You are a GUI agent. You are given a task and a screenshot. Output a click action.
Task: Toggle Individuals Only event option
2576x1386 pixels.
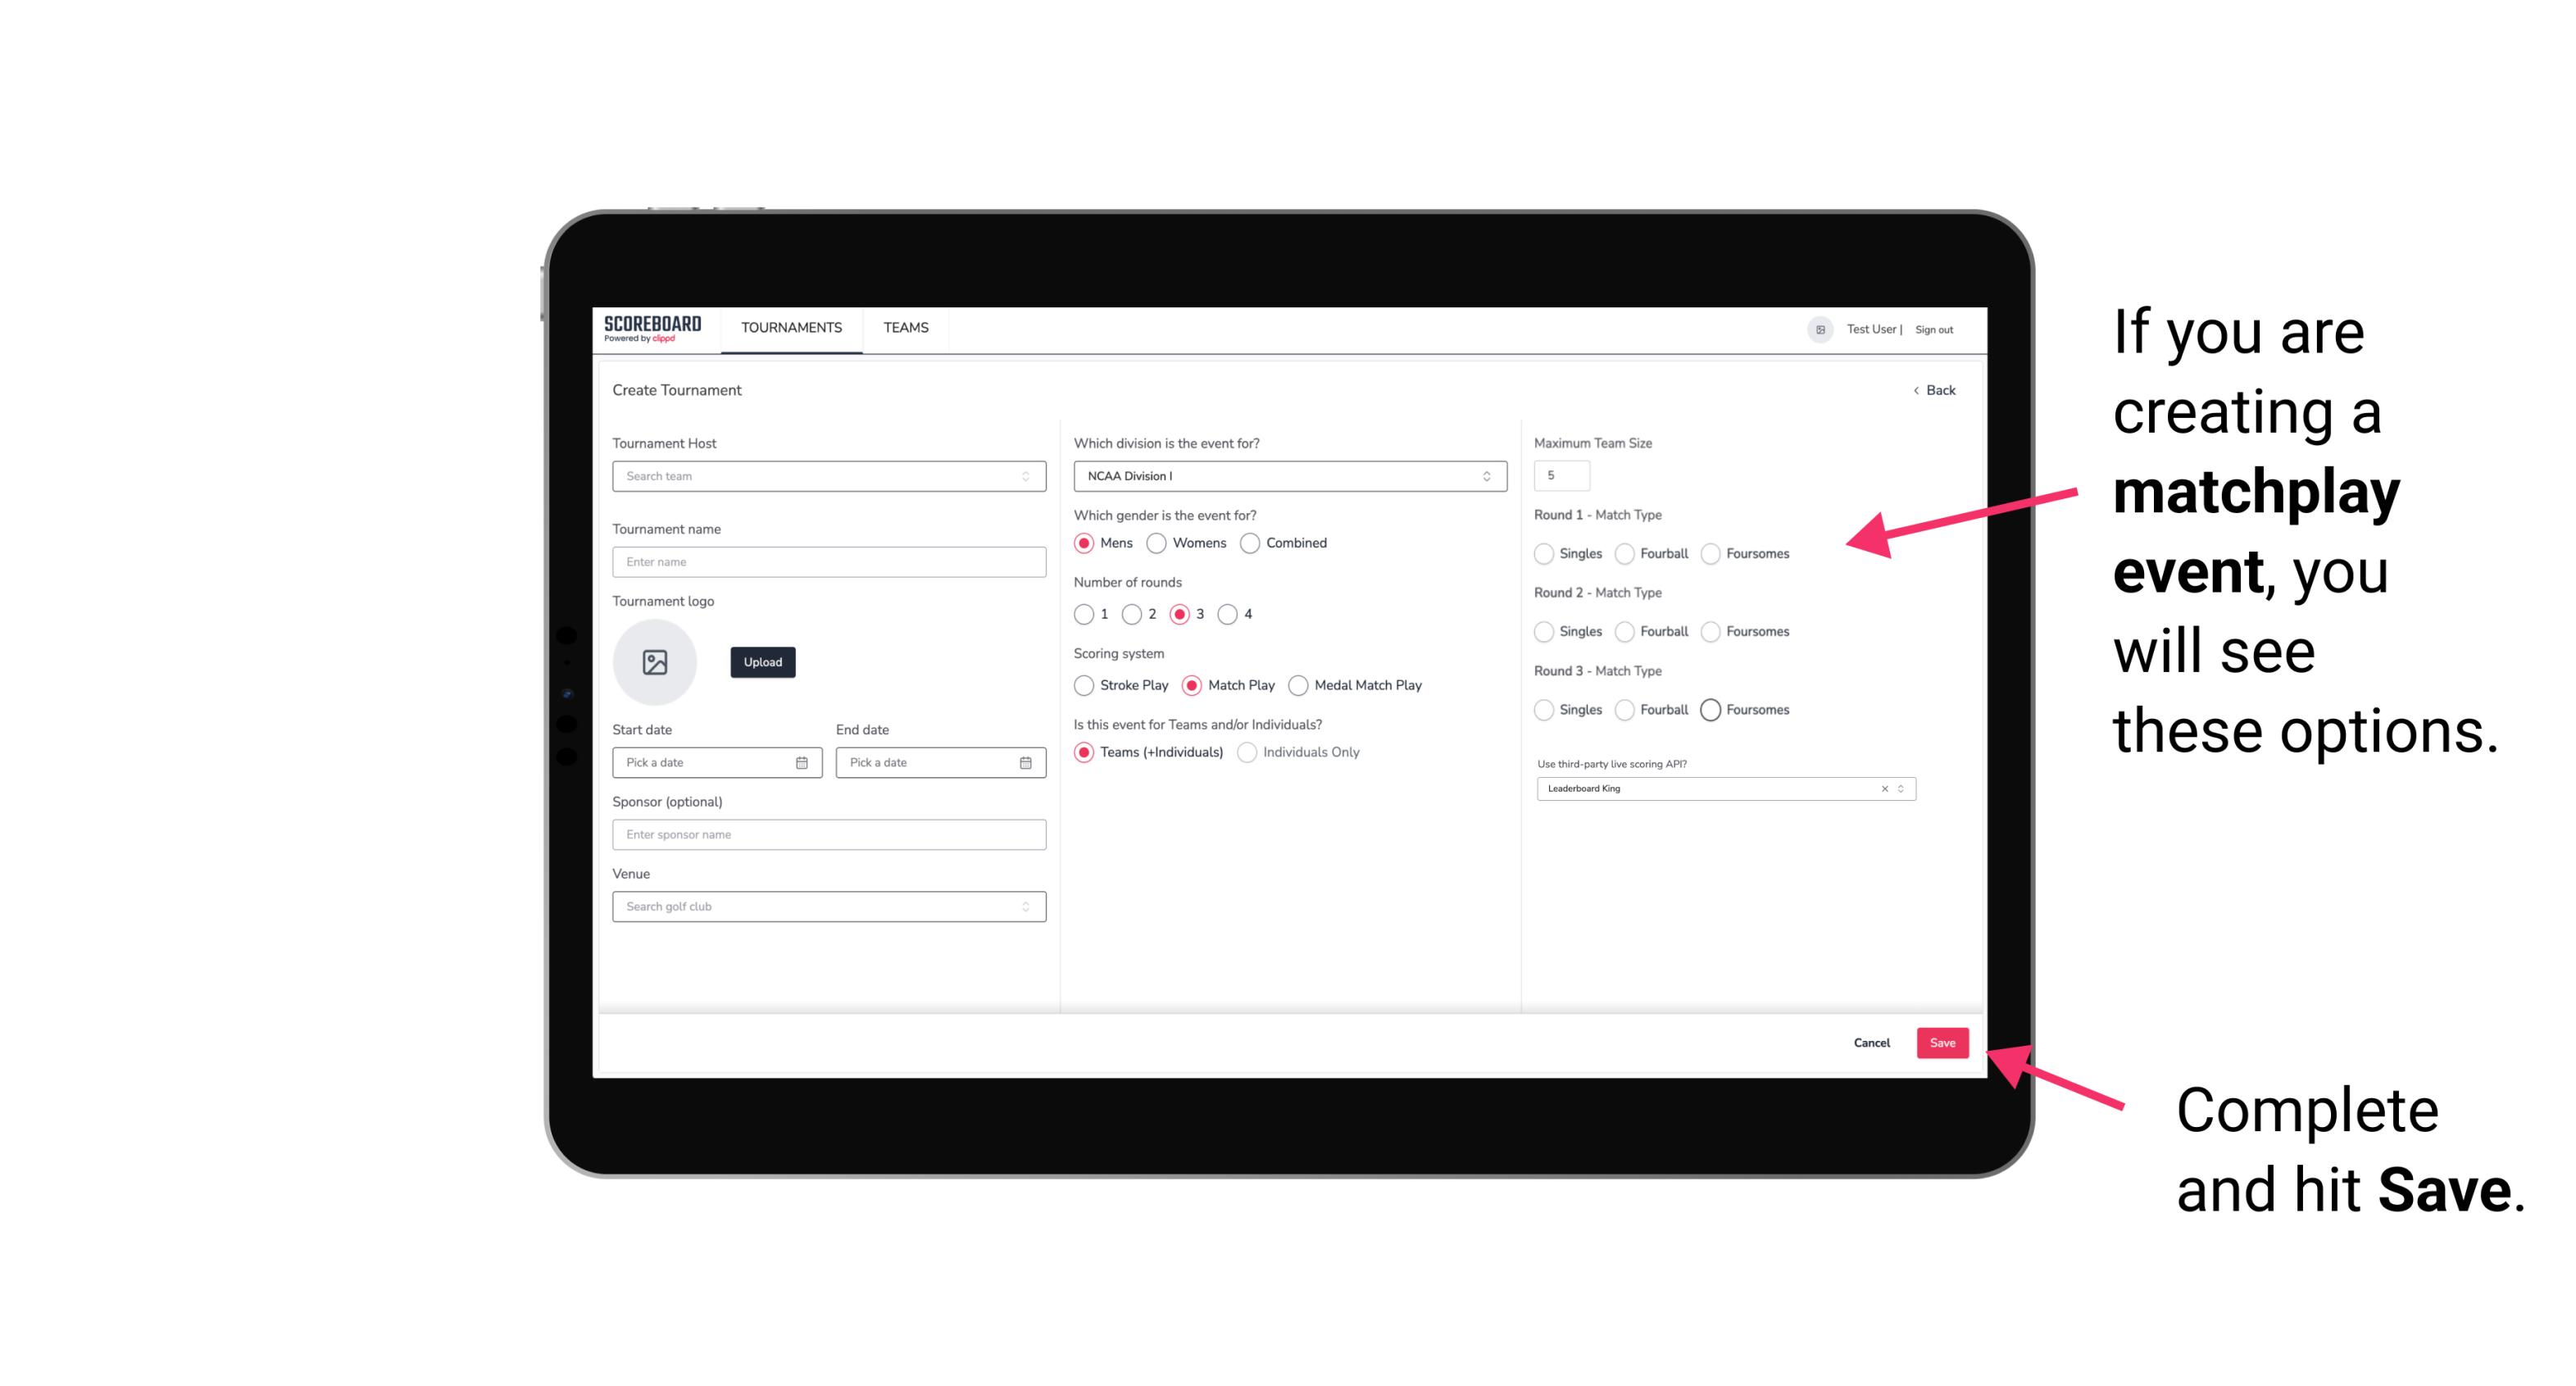1247,752
